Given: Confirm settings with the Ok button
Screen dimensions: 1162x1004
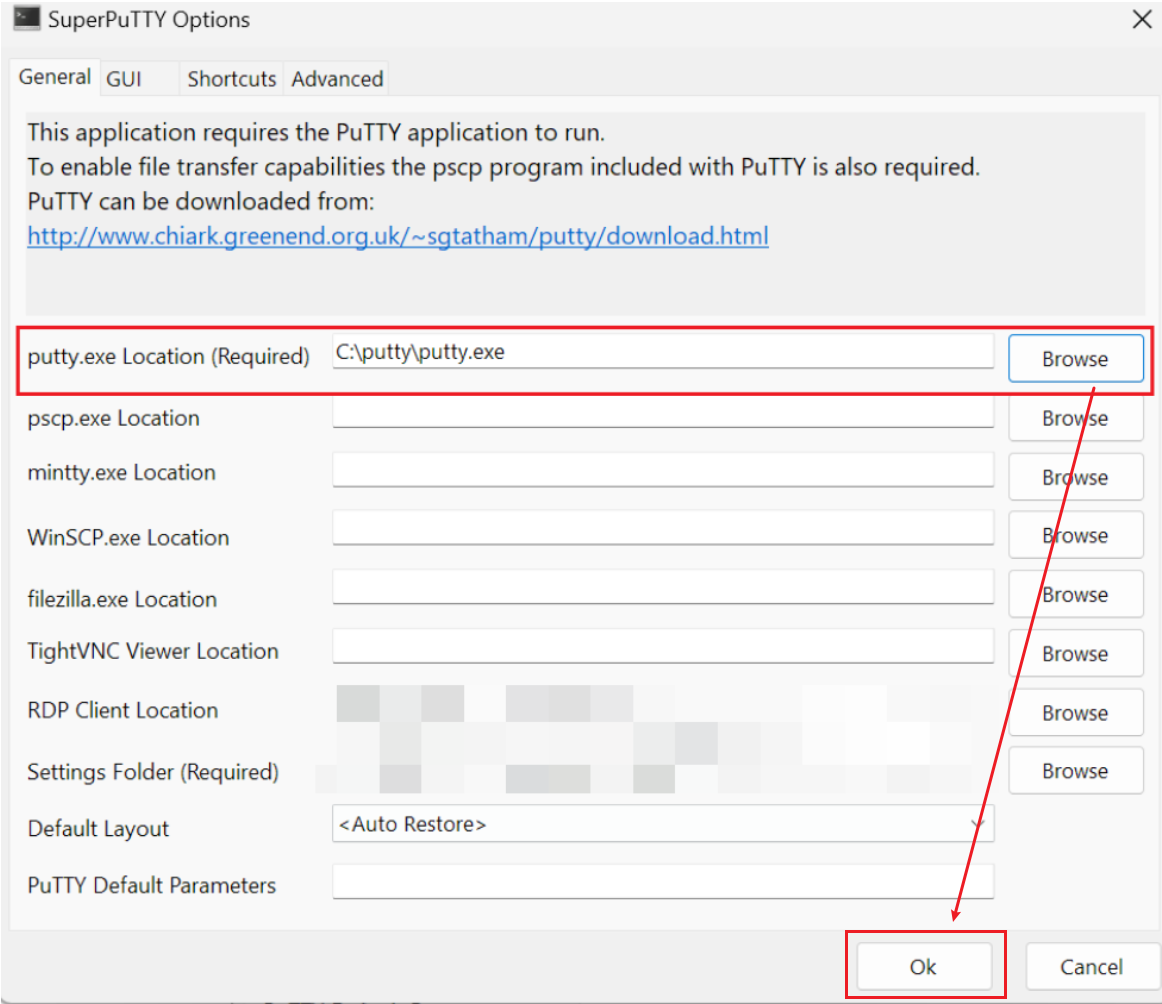Looking at the screenshot, I should [x=924, y=967].
